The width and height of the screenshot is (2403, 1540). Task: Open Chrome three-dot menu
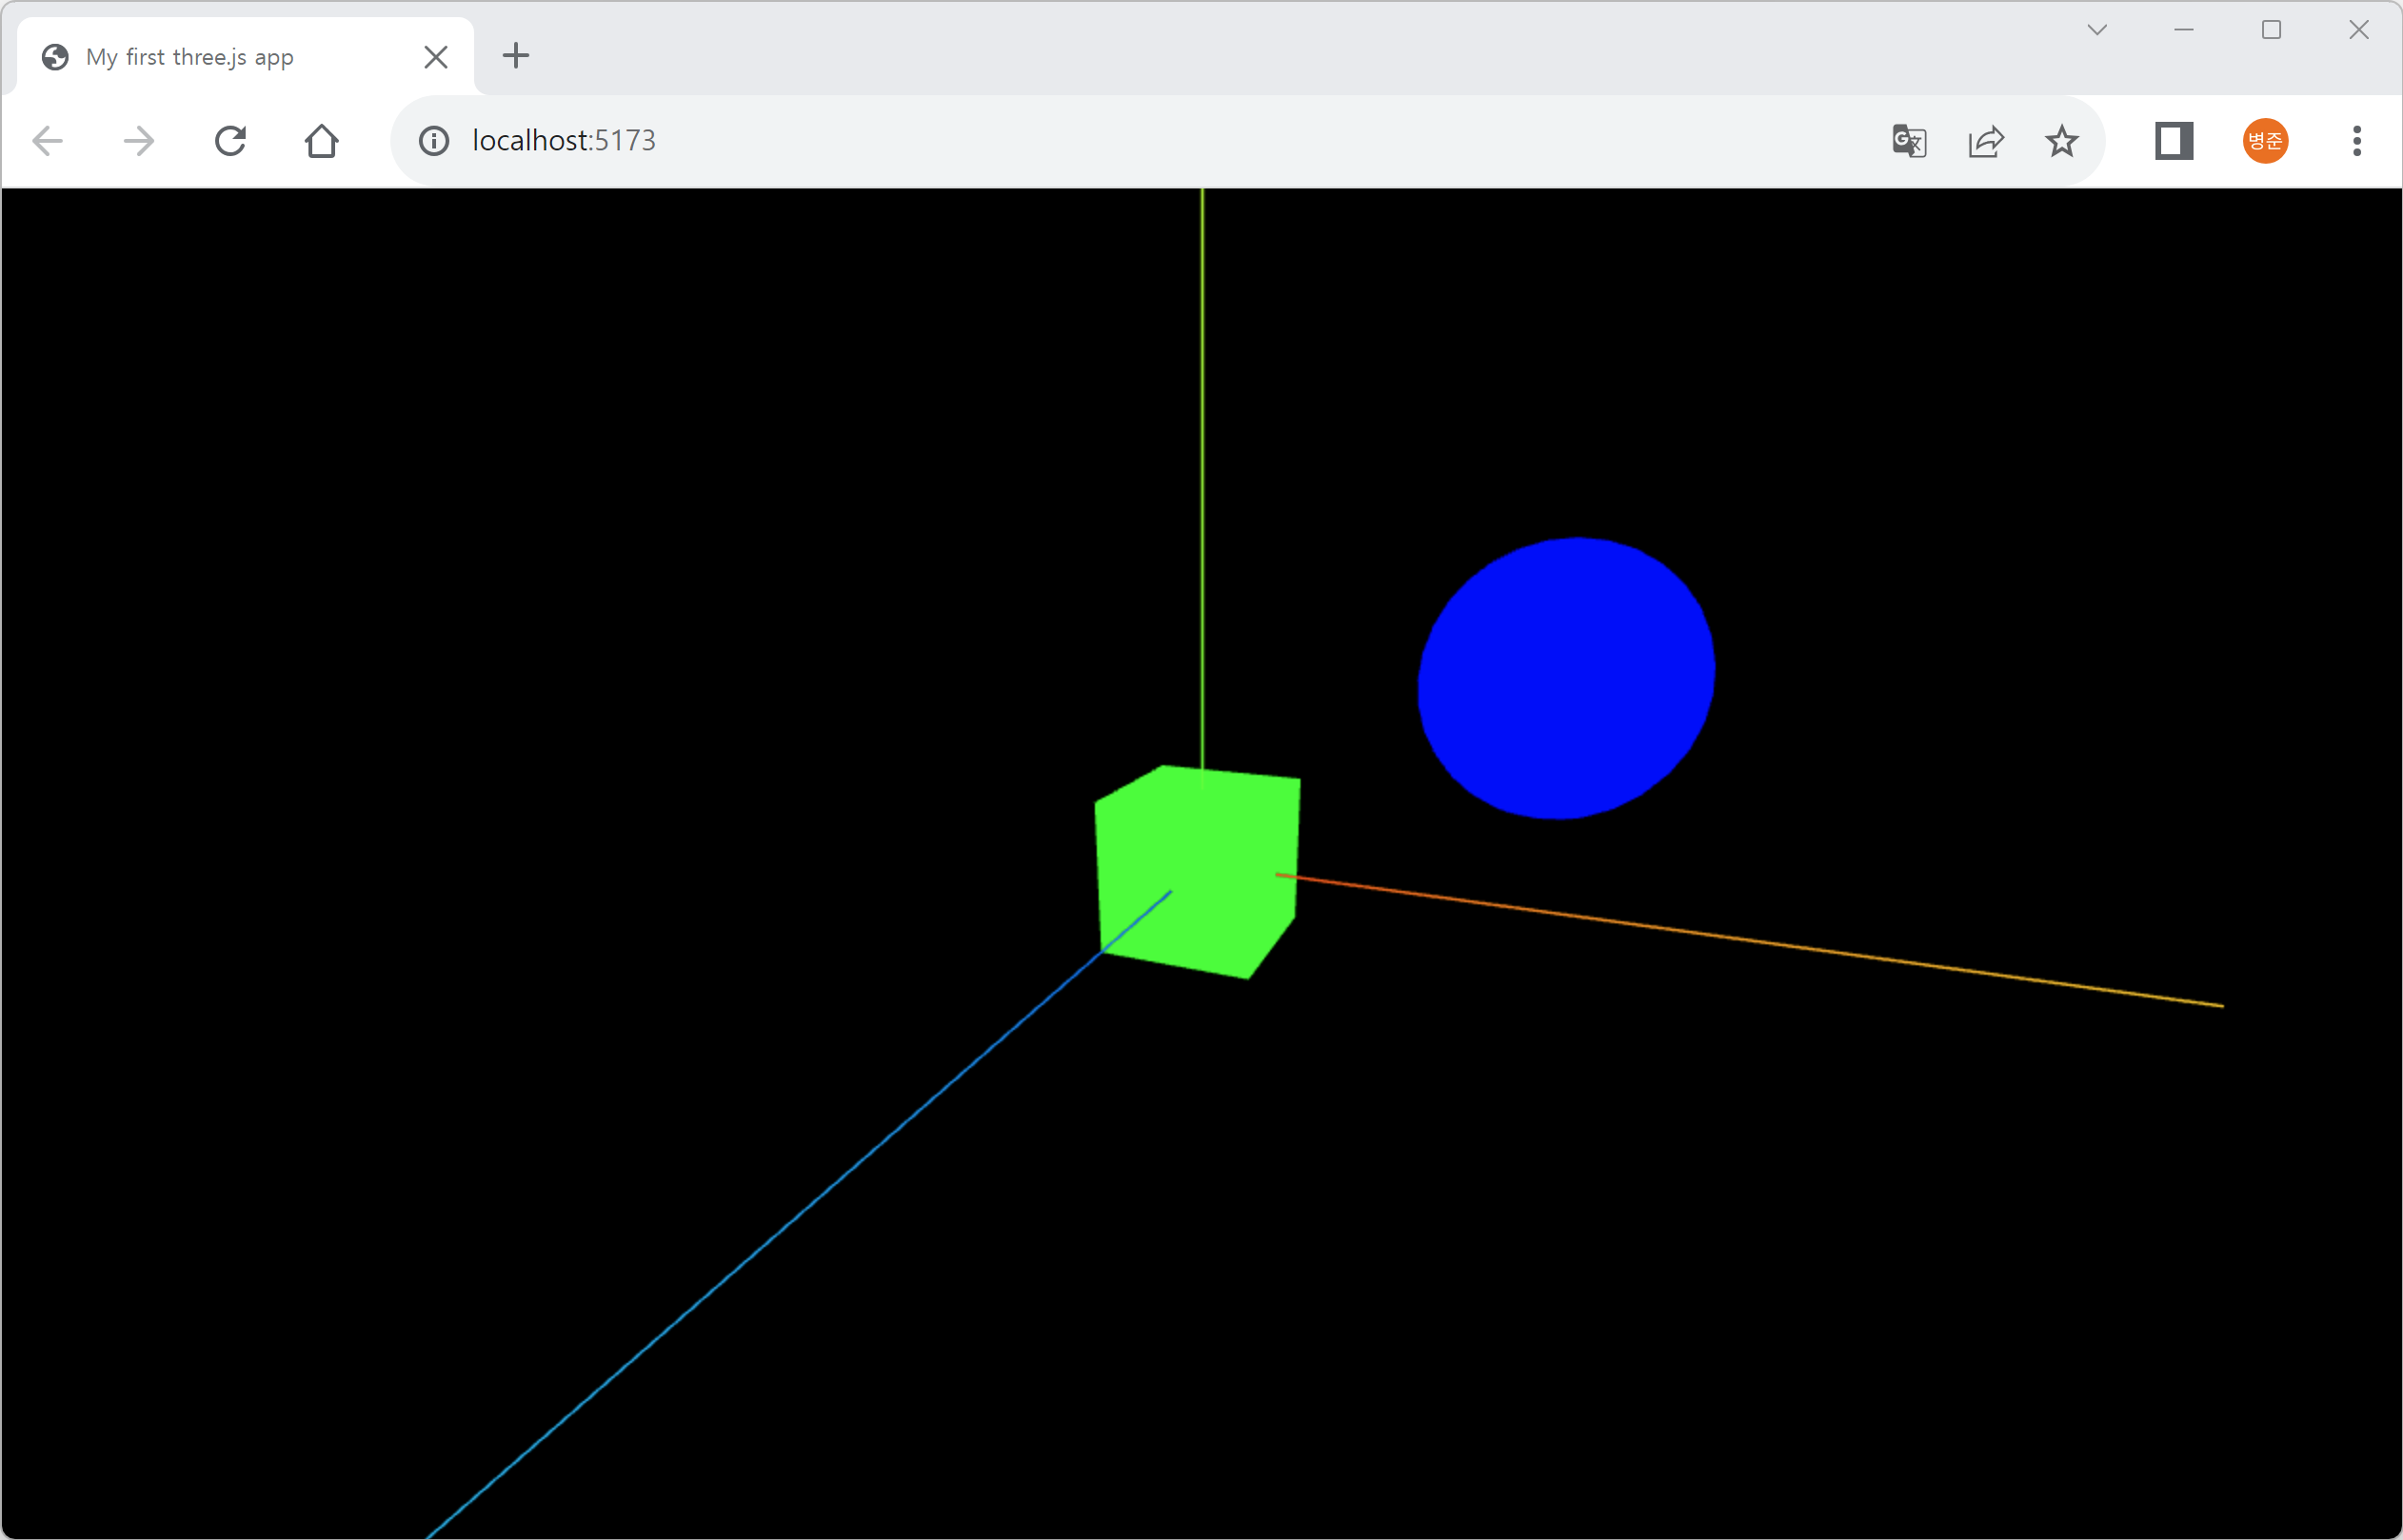pos(2357,141)
